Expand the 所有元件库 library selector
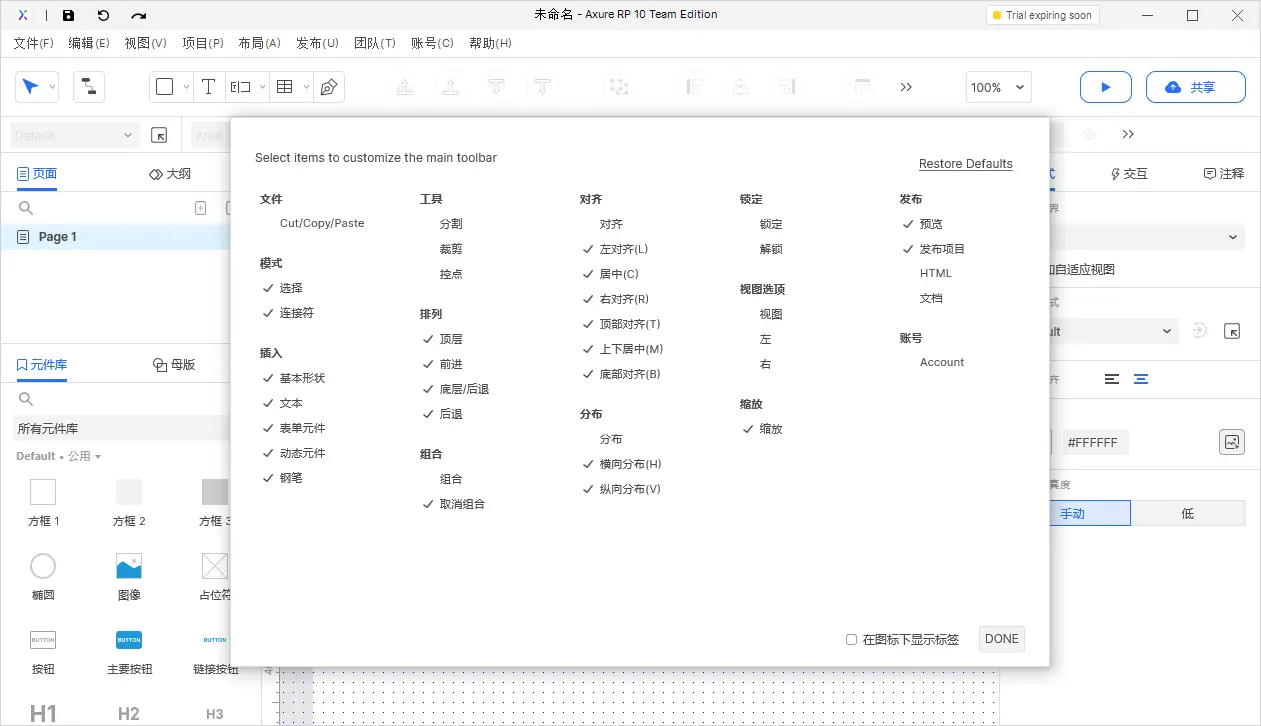The image size is (1261, 726). pos(120,428)
